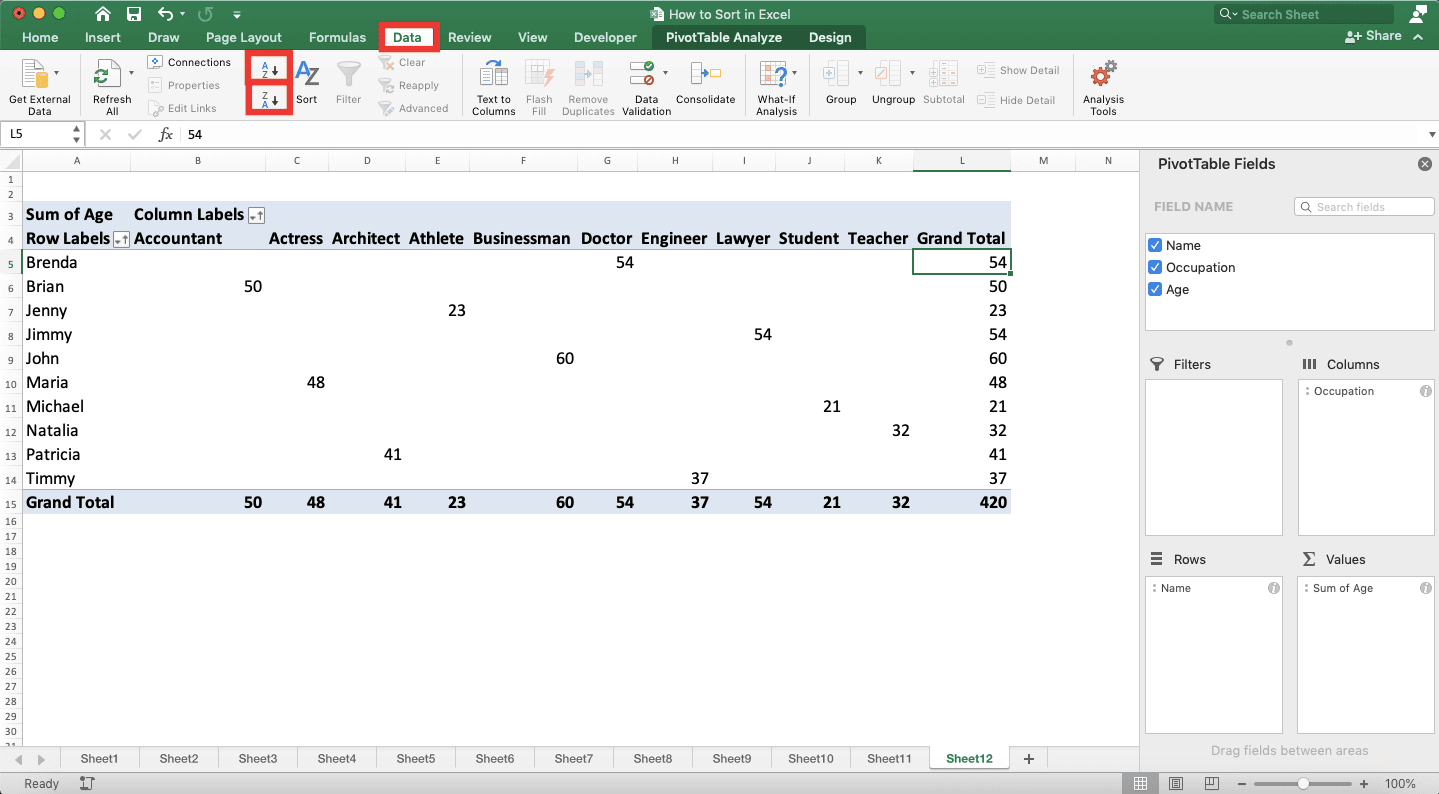Click the Remove Duplicates icon
Screen dimensions: 1439x794
(x=588, y=74)
